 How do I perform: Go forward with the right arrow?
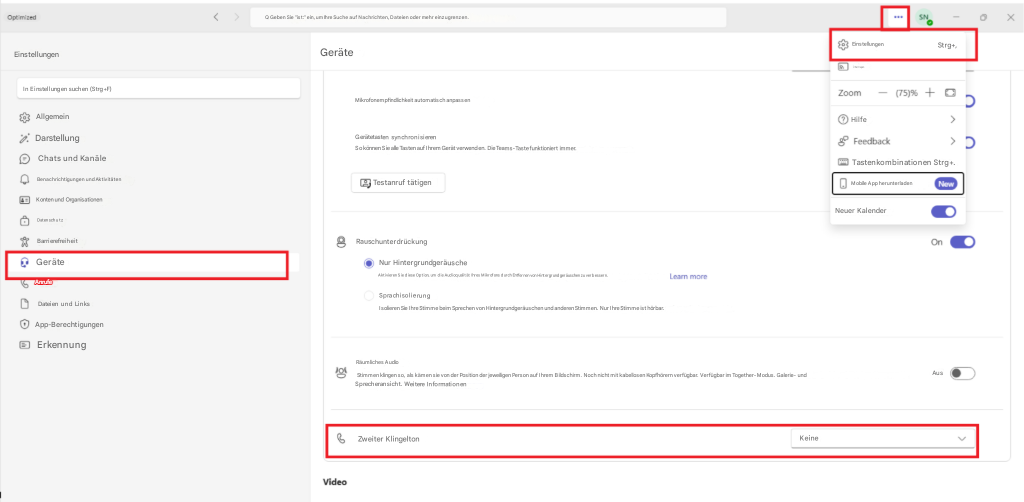(236, 17)
